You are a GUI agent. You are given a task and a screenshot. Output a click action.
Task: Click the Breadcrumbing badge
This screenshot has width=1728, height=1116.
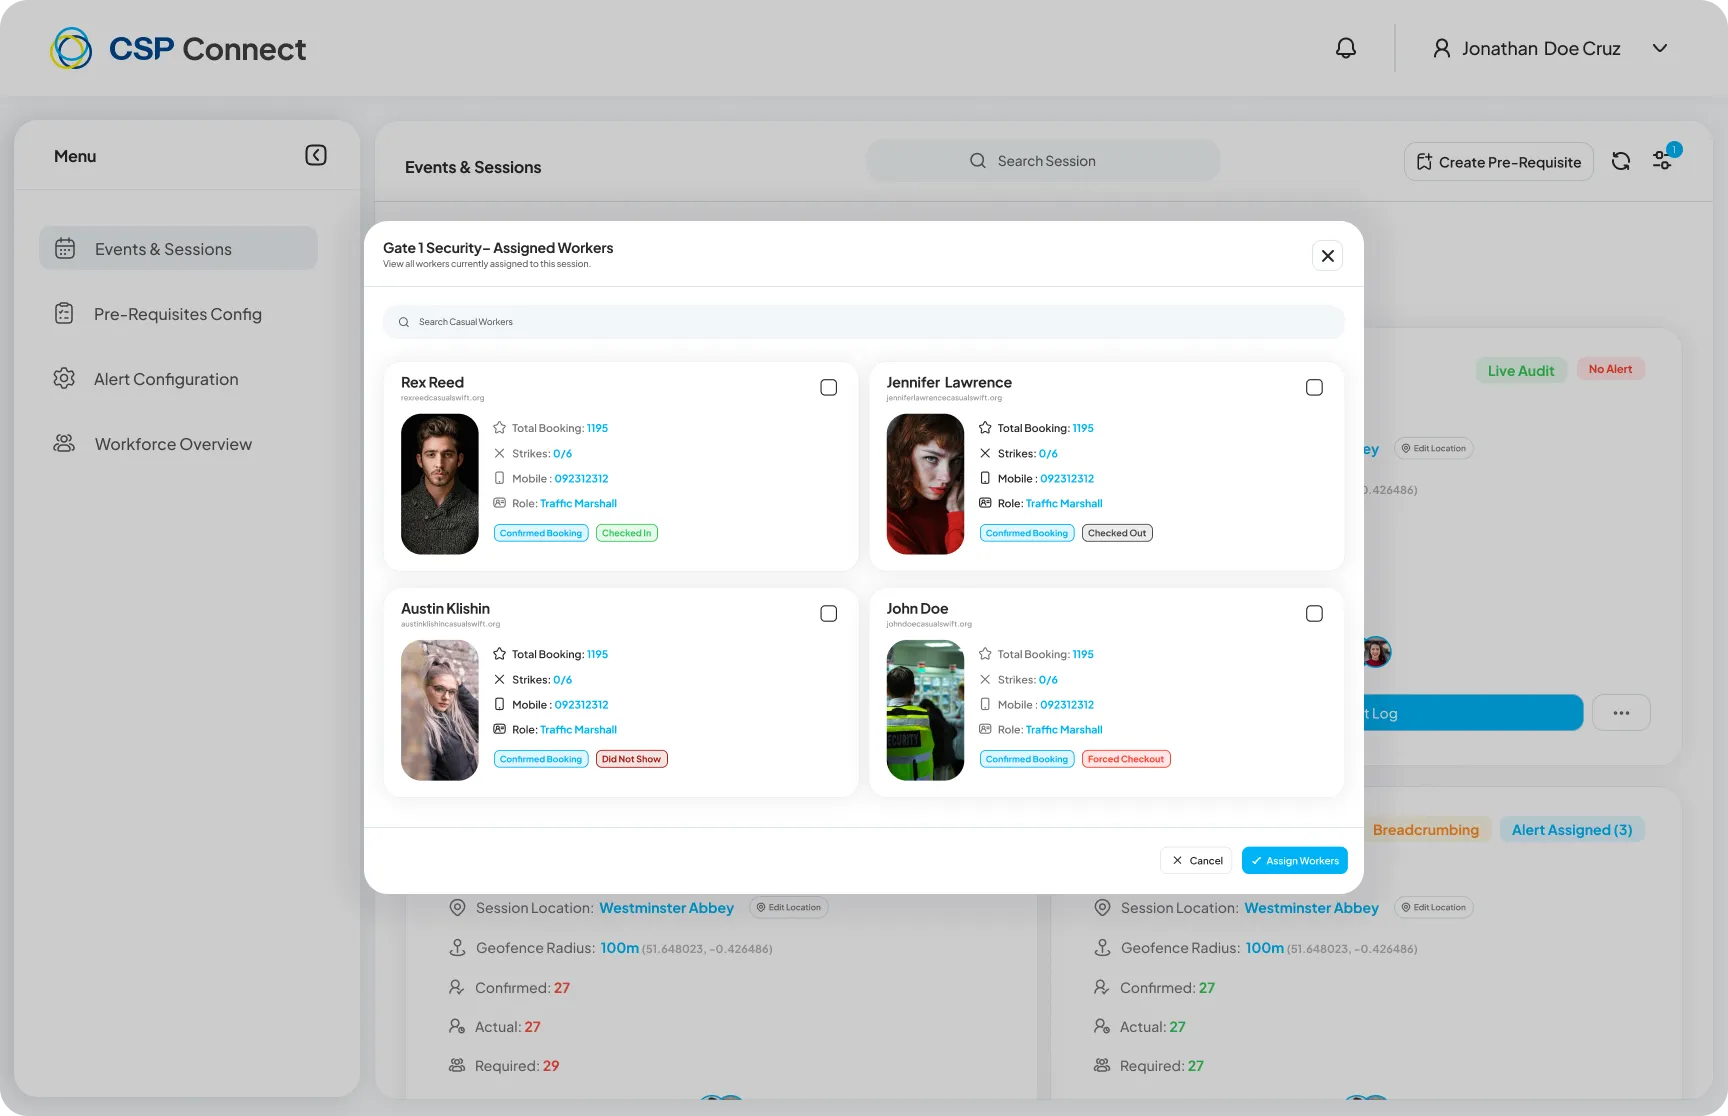coord(1426,830)
